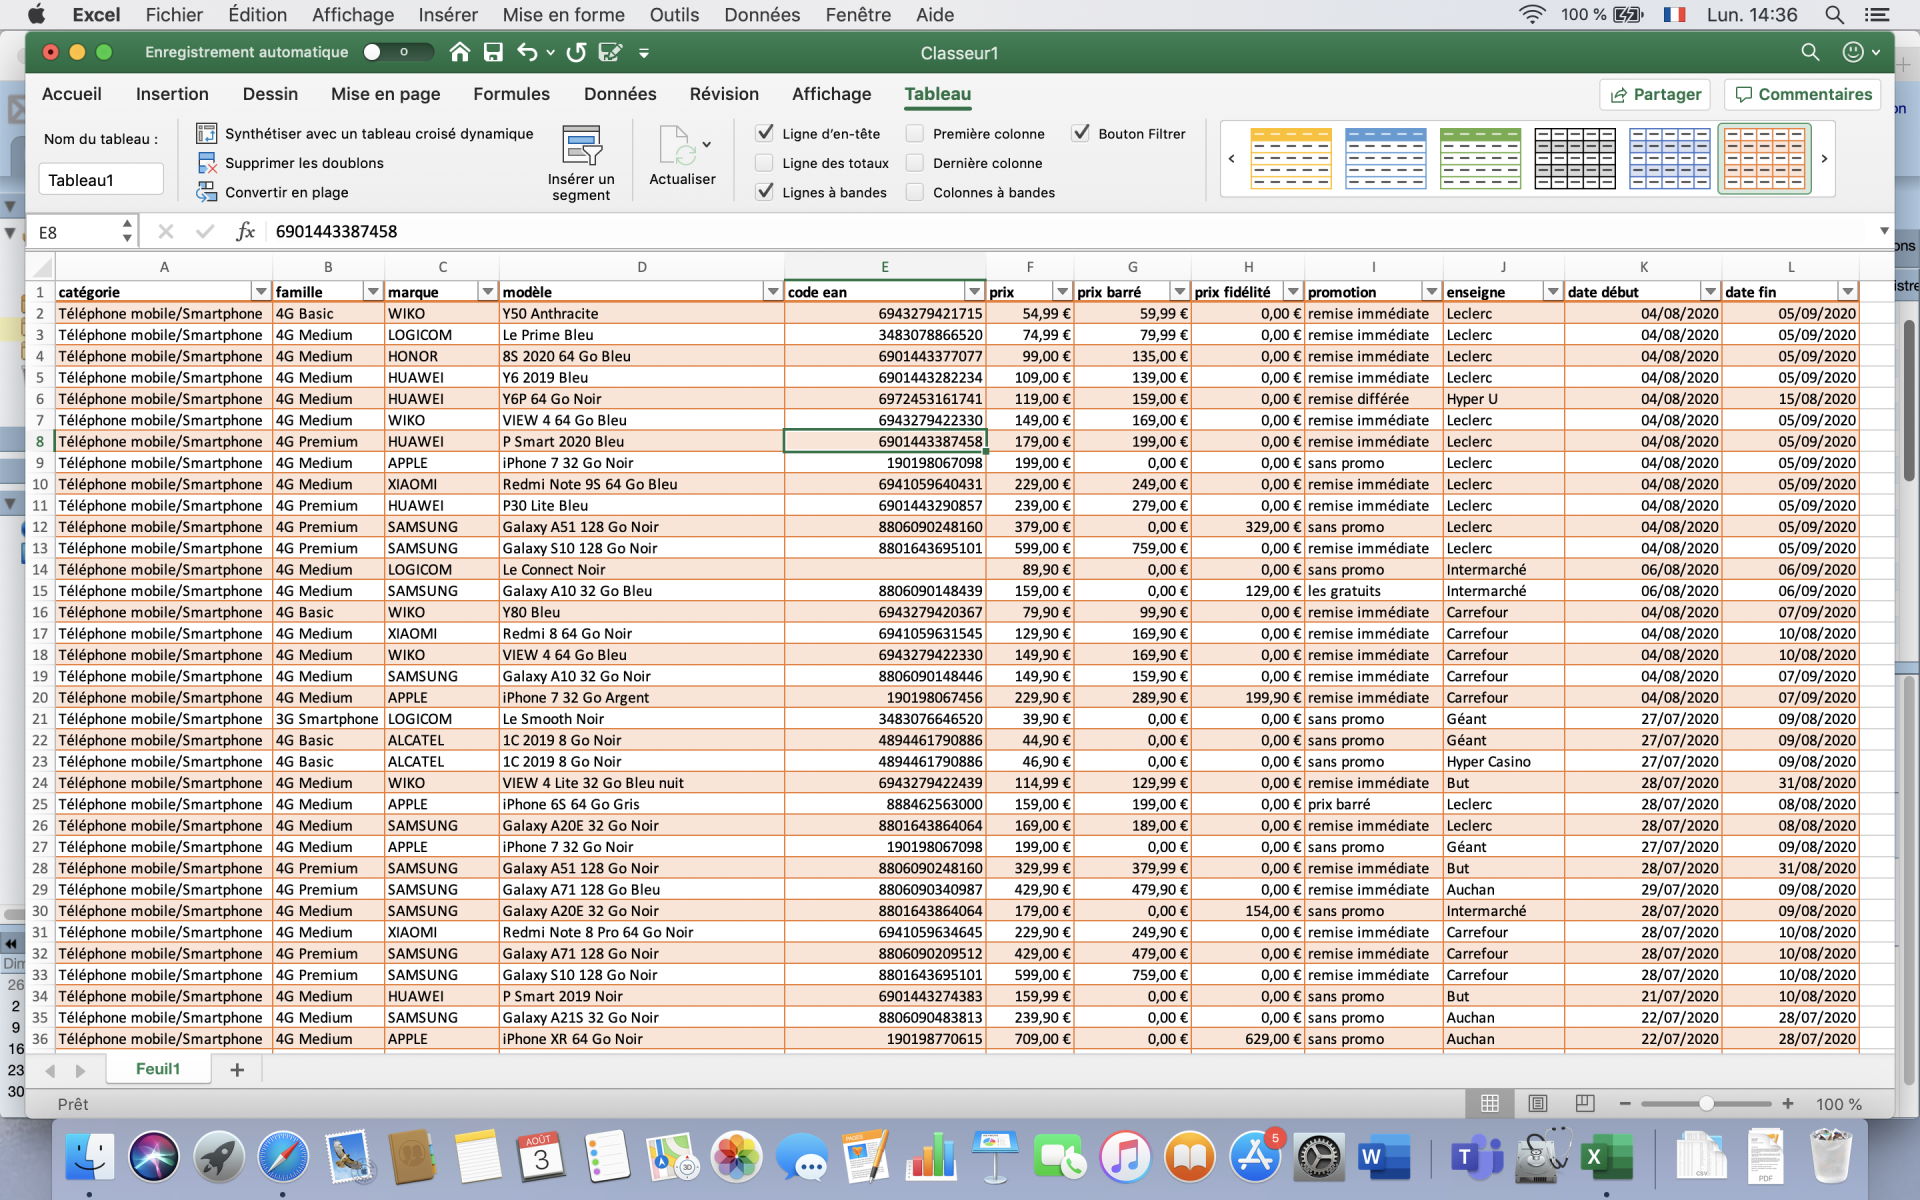The width and height of the screenshot is (1920, 1200).
Task: Click the Insérer un segment icon
Action: (581, 147)
